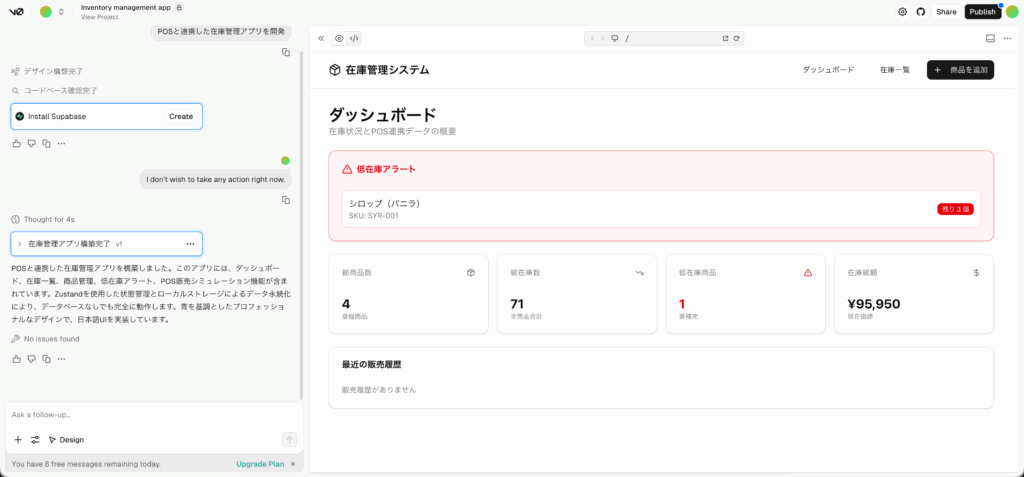Click the plus attachment icon in chat box
Viewport: 1024px width, 477px height.
pyautogui.click(x=17, y=439)
